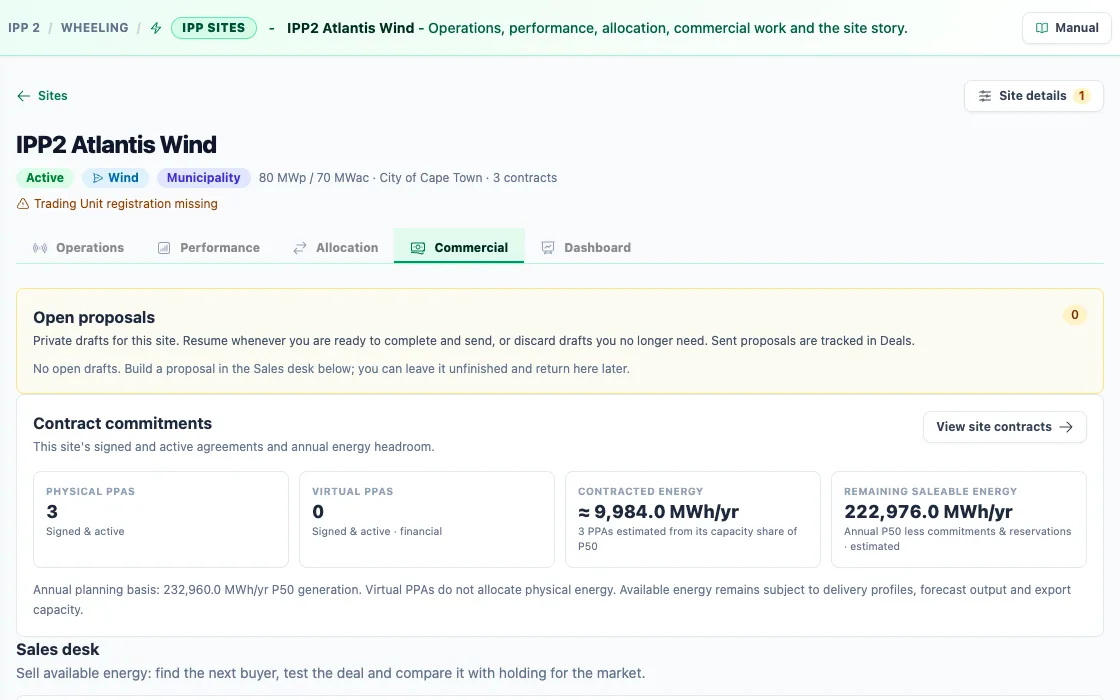Click the Site details notification count

tap(1081, 96)
